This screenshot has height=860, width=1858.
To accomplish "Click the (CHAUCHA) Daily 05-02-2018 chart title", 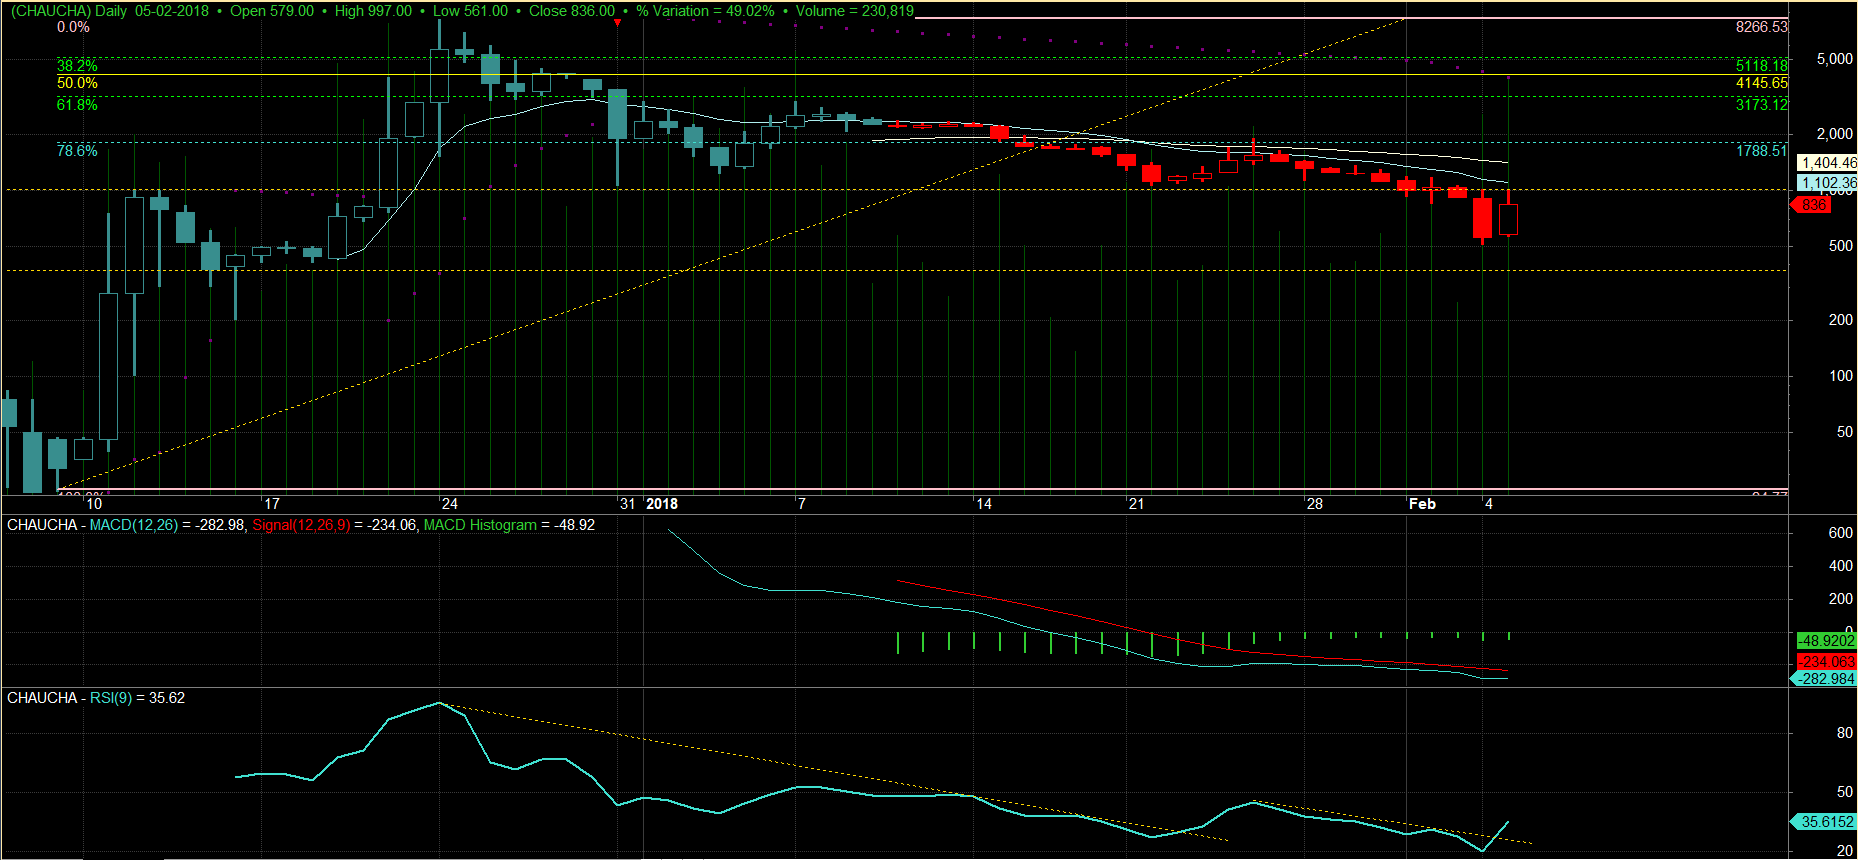I will coord(109,11).
